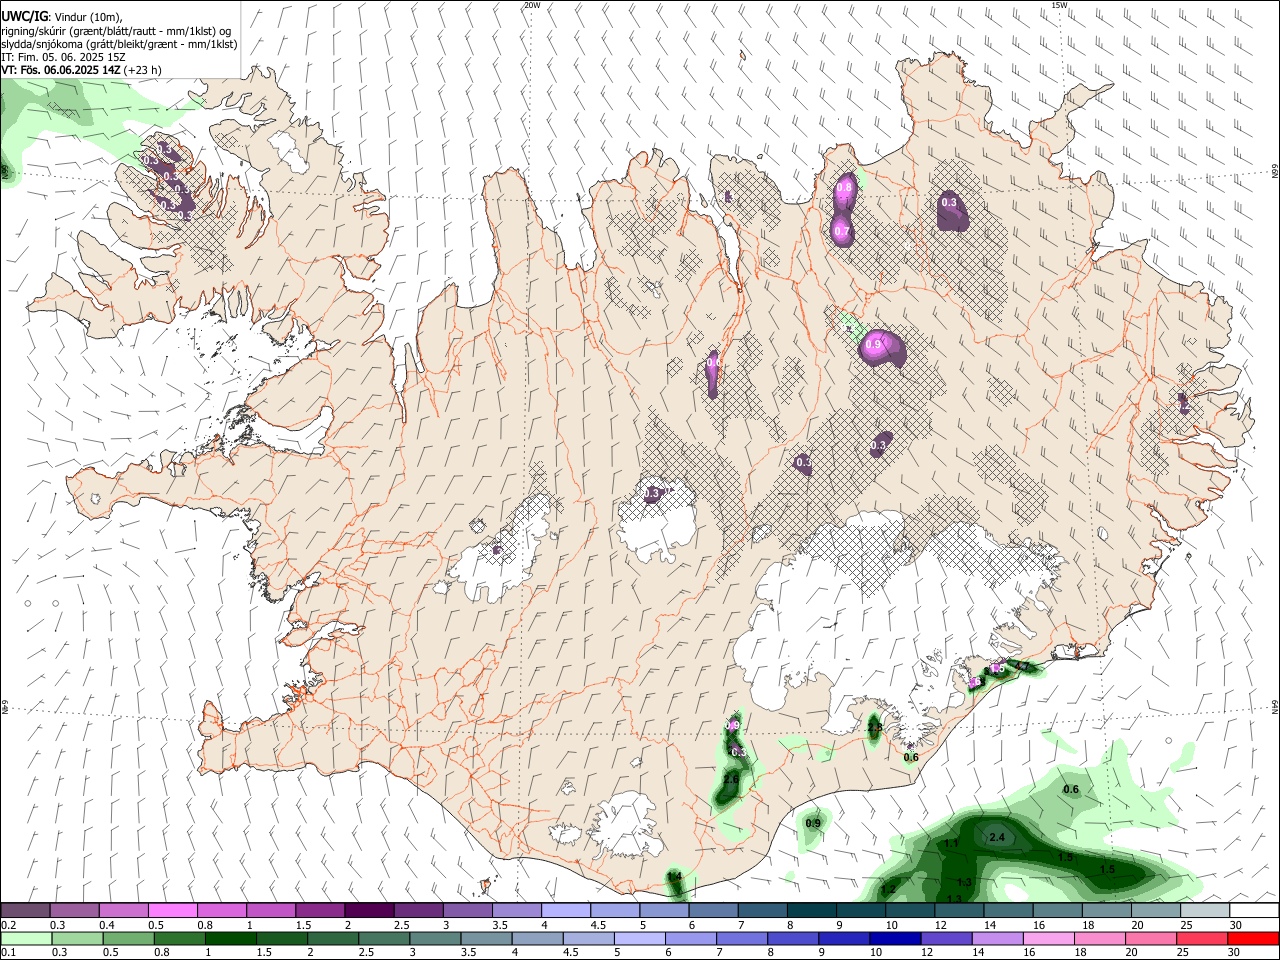Screen dimensions: 1280x960
Task: Click the 1.1 value in offshore rain area
Action: (951, 844)
